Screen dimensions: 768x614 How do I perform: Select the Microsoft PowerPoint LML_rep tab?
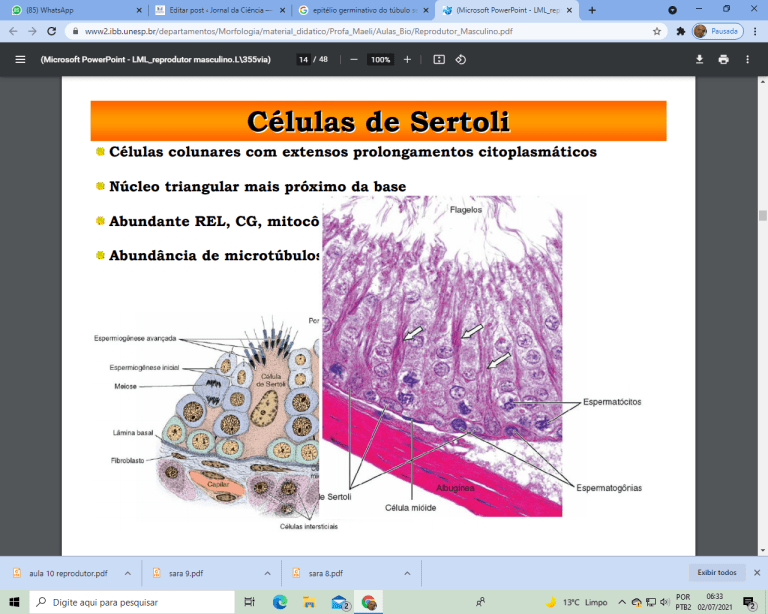tap(507, 10)
